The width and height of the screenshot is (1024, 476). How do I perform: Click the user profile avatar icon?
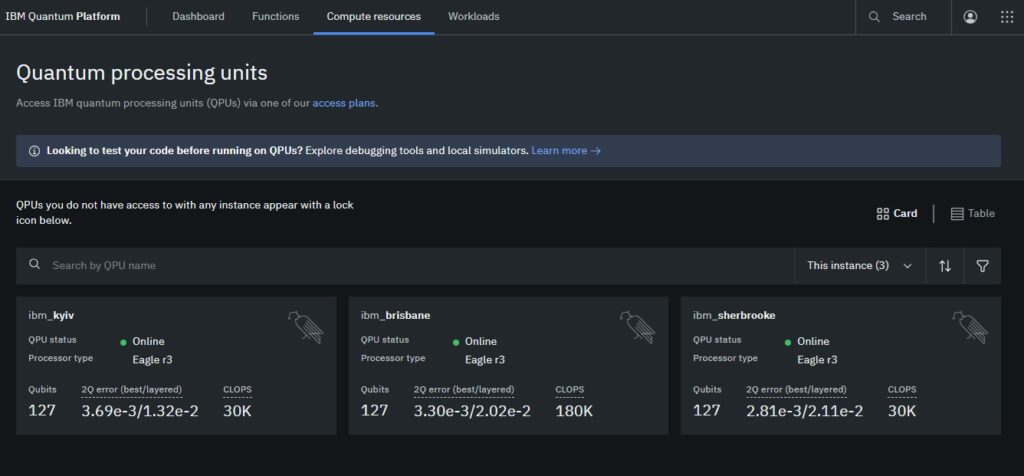click(970, 17)
